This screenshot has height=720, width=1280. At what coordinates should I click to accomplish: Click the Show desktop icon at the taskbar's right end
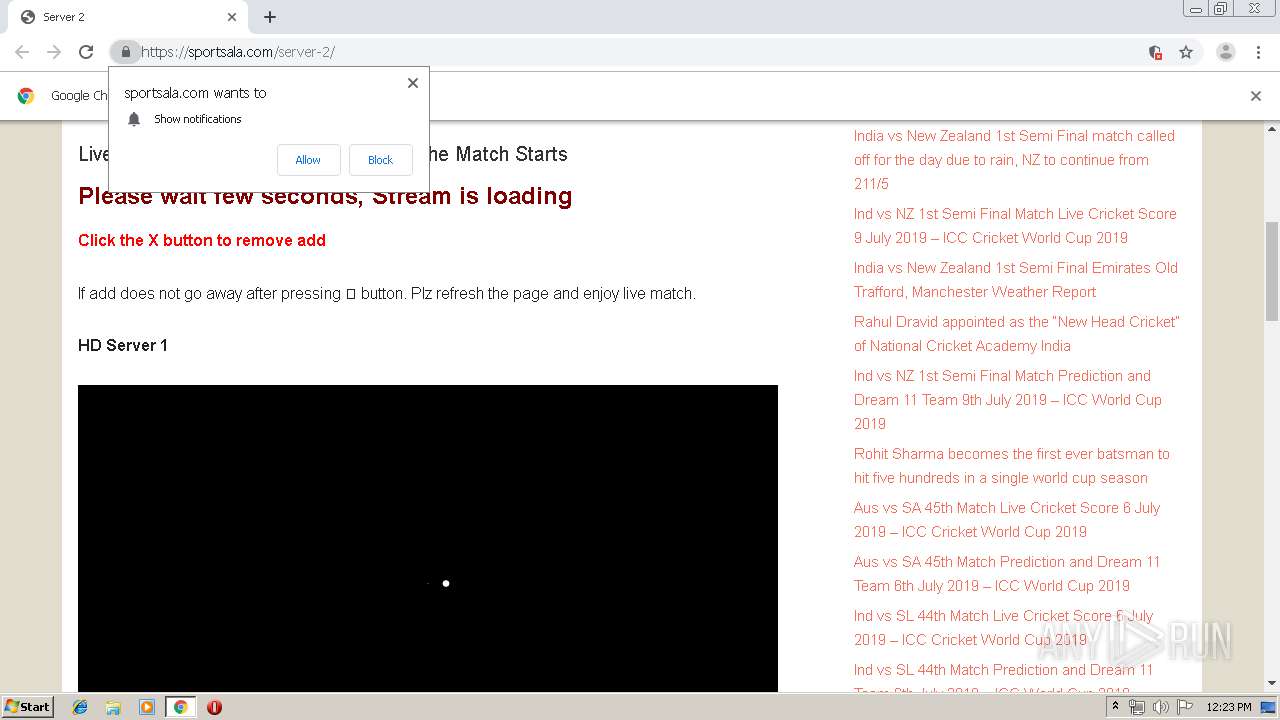pos(1269,707)
